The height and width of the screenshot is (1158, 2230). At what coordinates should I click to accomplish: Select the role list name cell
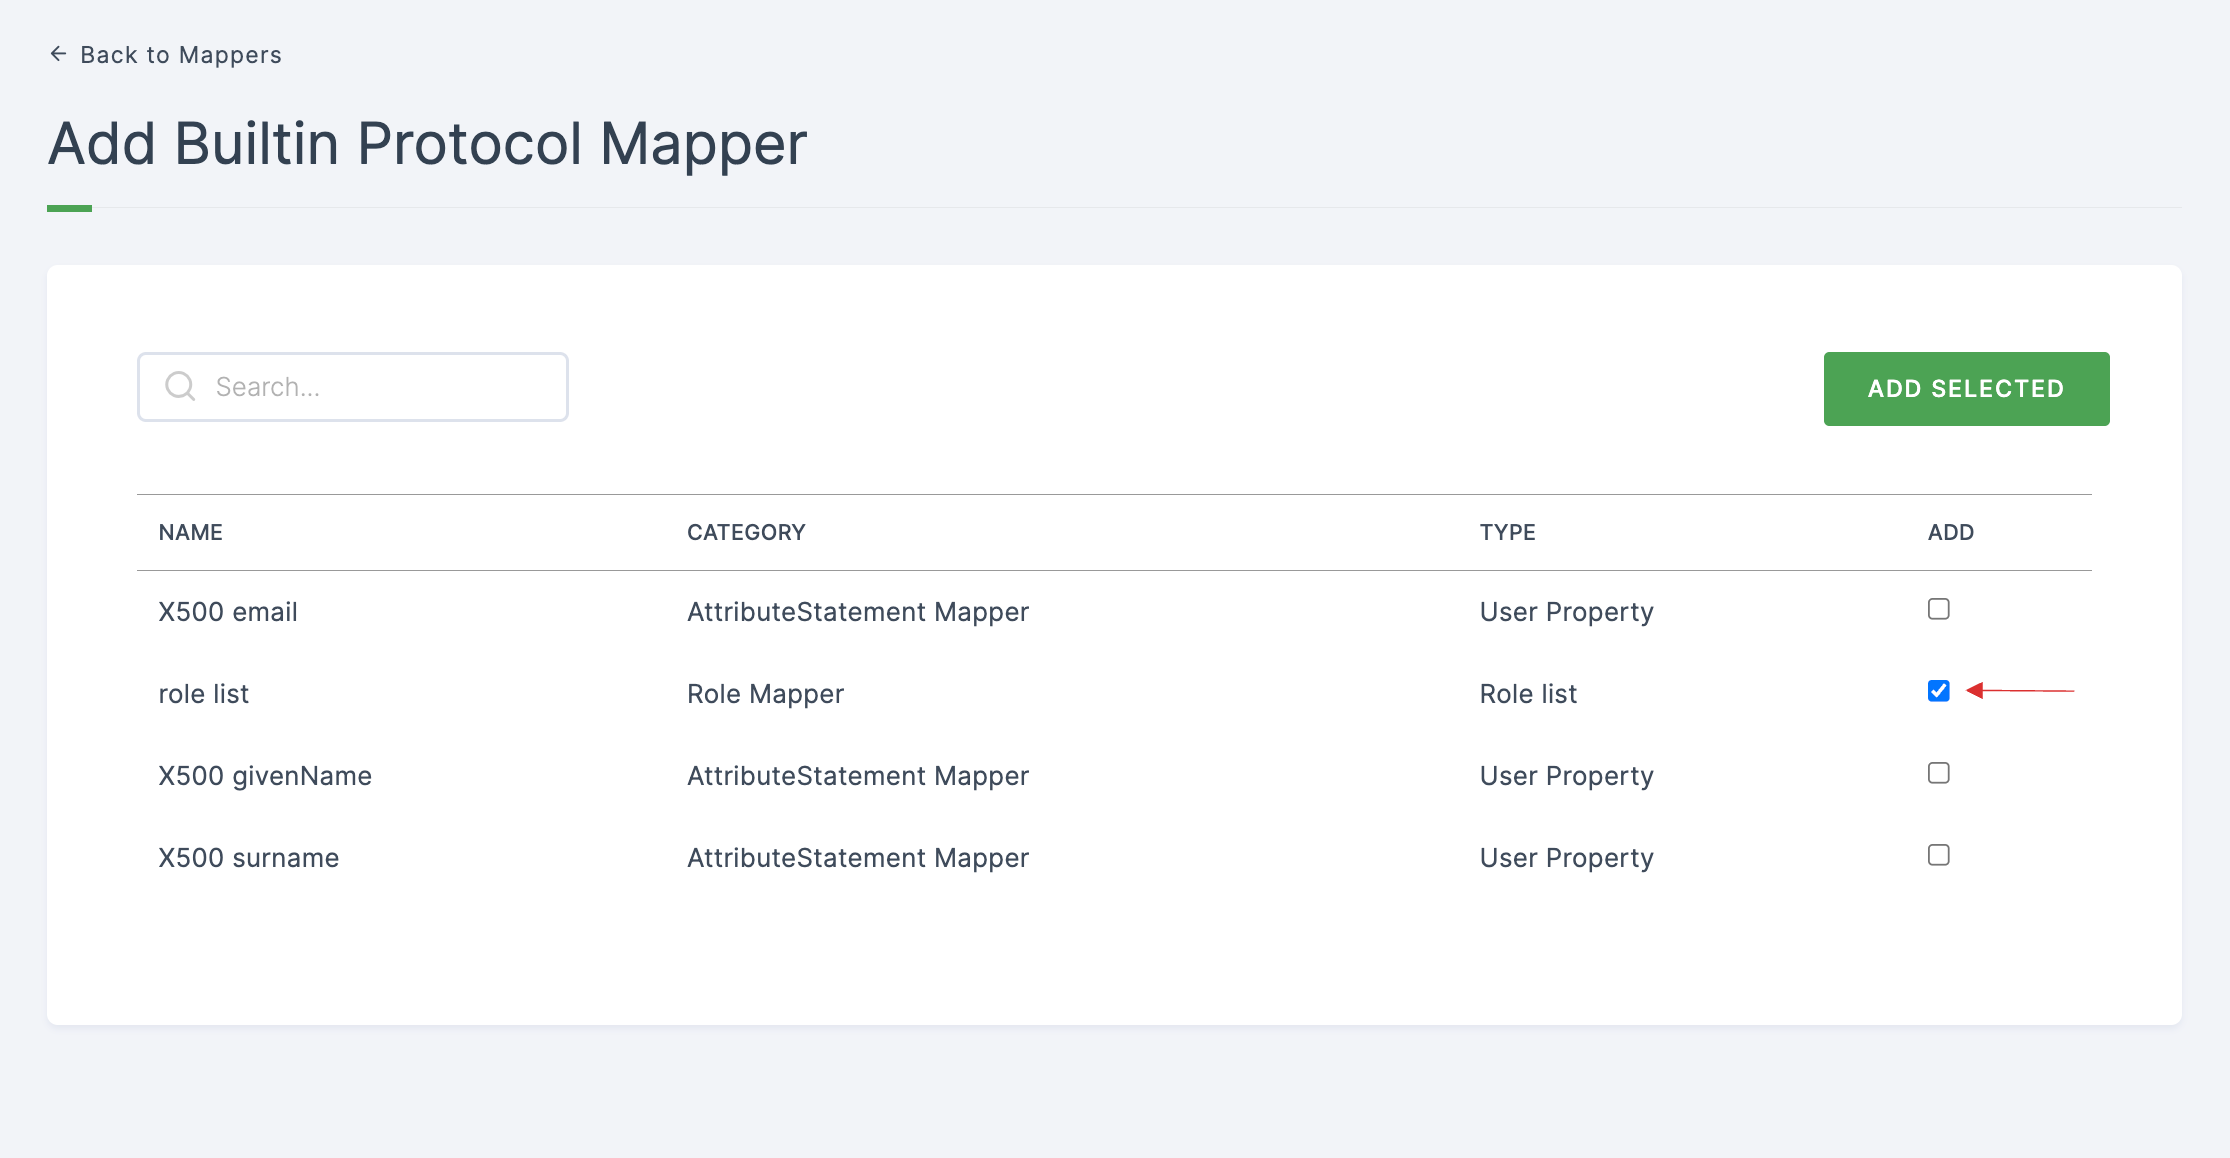coord(204,694)
